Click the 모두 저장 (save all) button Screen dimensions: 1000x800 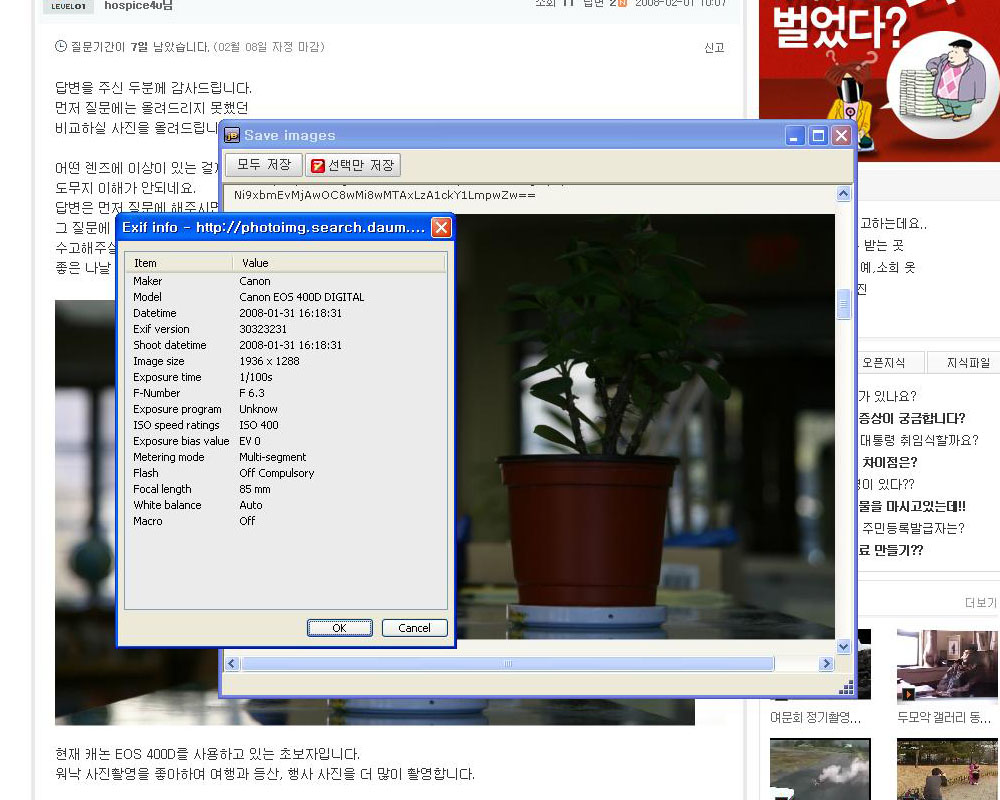263,165
